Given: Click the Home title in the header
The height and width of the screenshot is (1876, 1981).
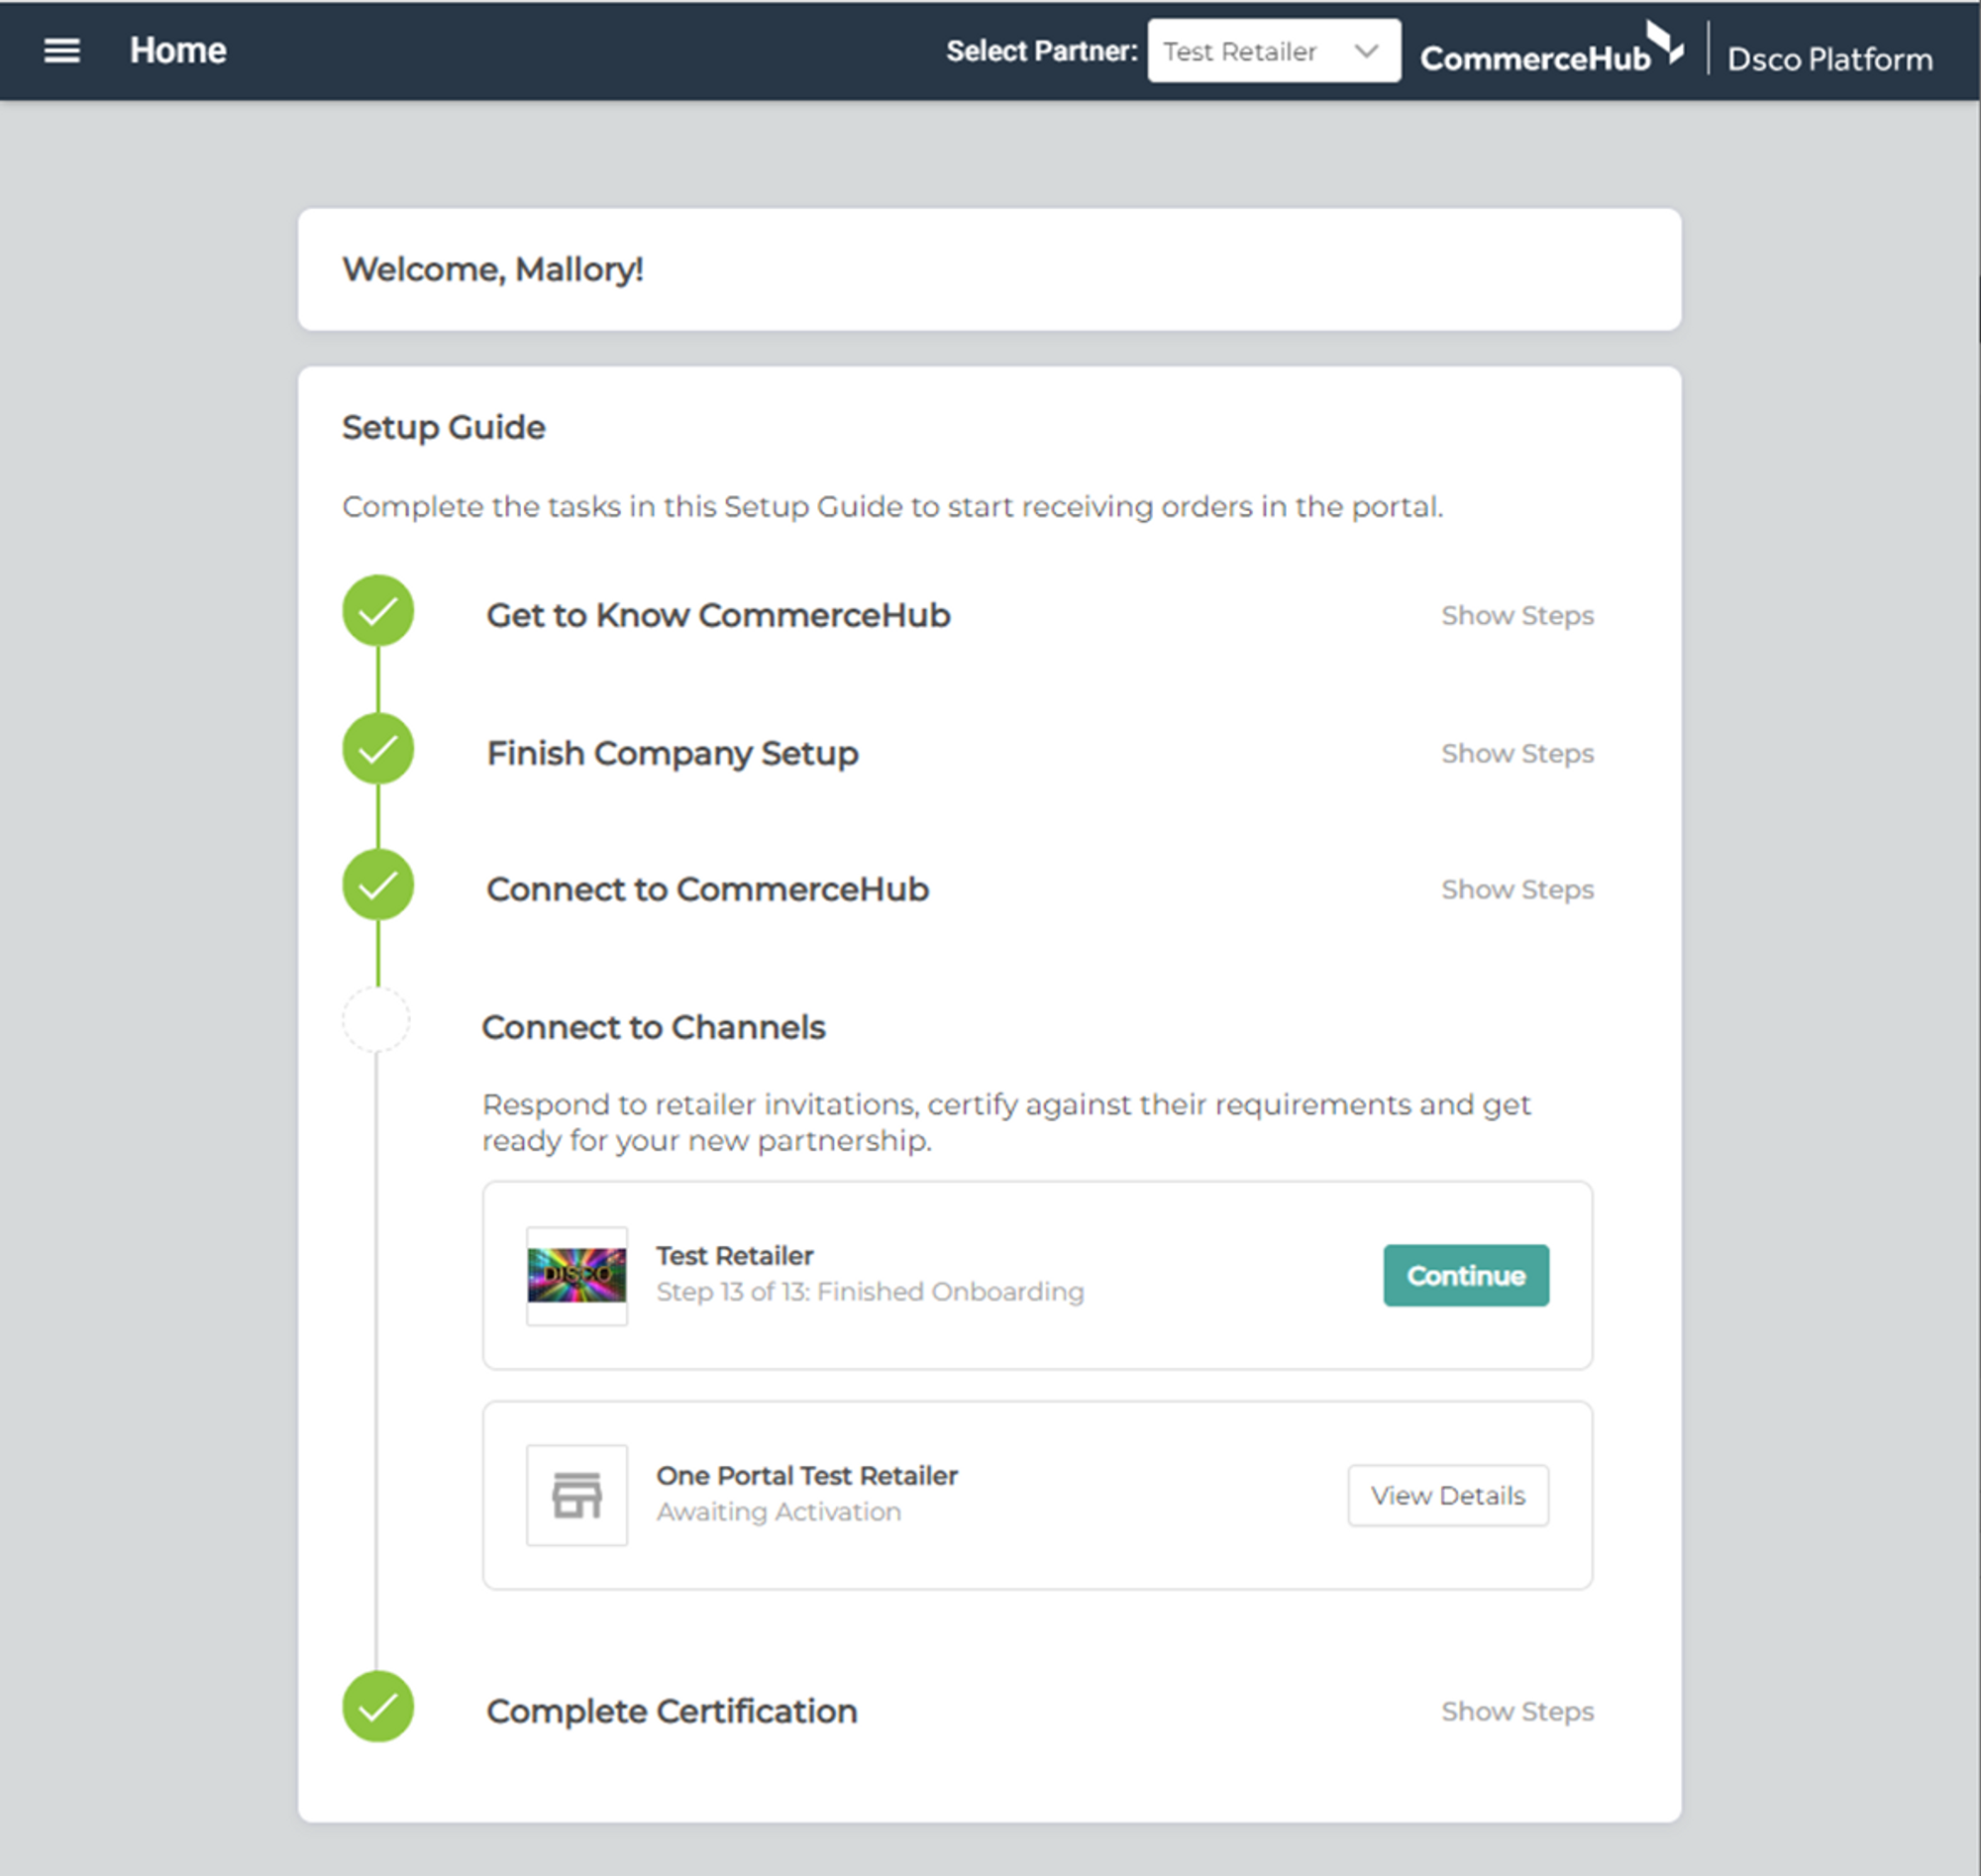Looking at the screenshot, I should point(178,51).
